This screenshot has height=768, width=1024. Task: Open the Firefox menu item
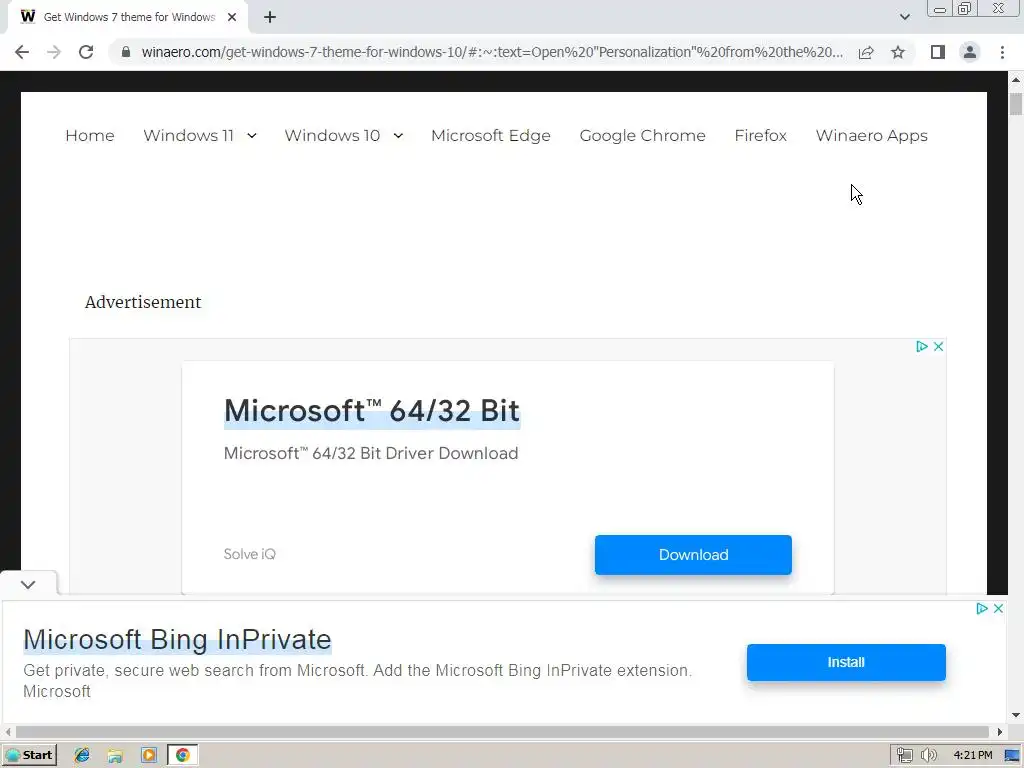coord(760,136)
